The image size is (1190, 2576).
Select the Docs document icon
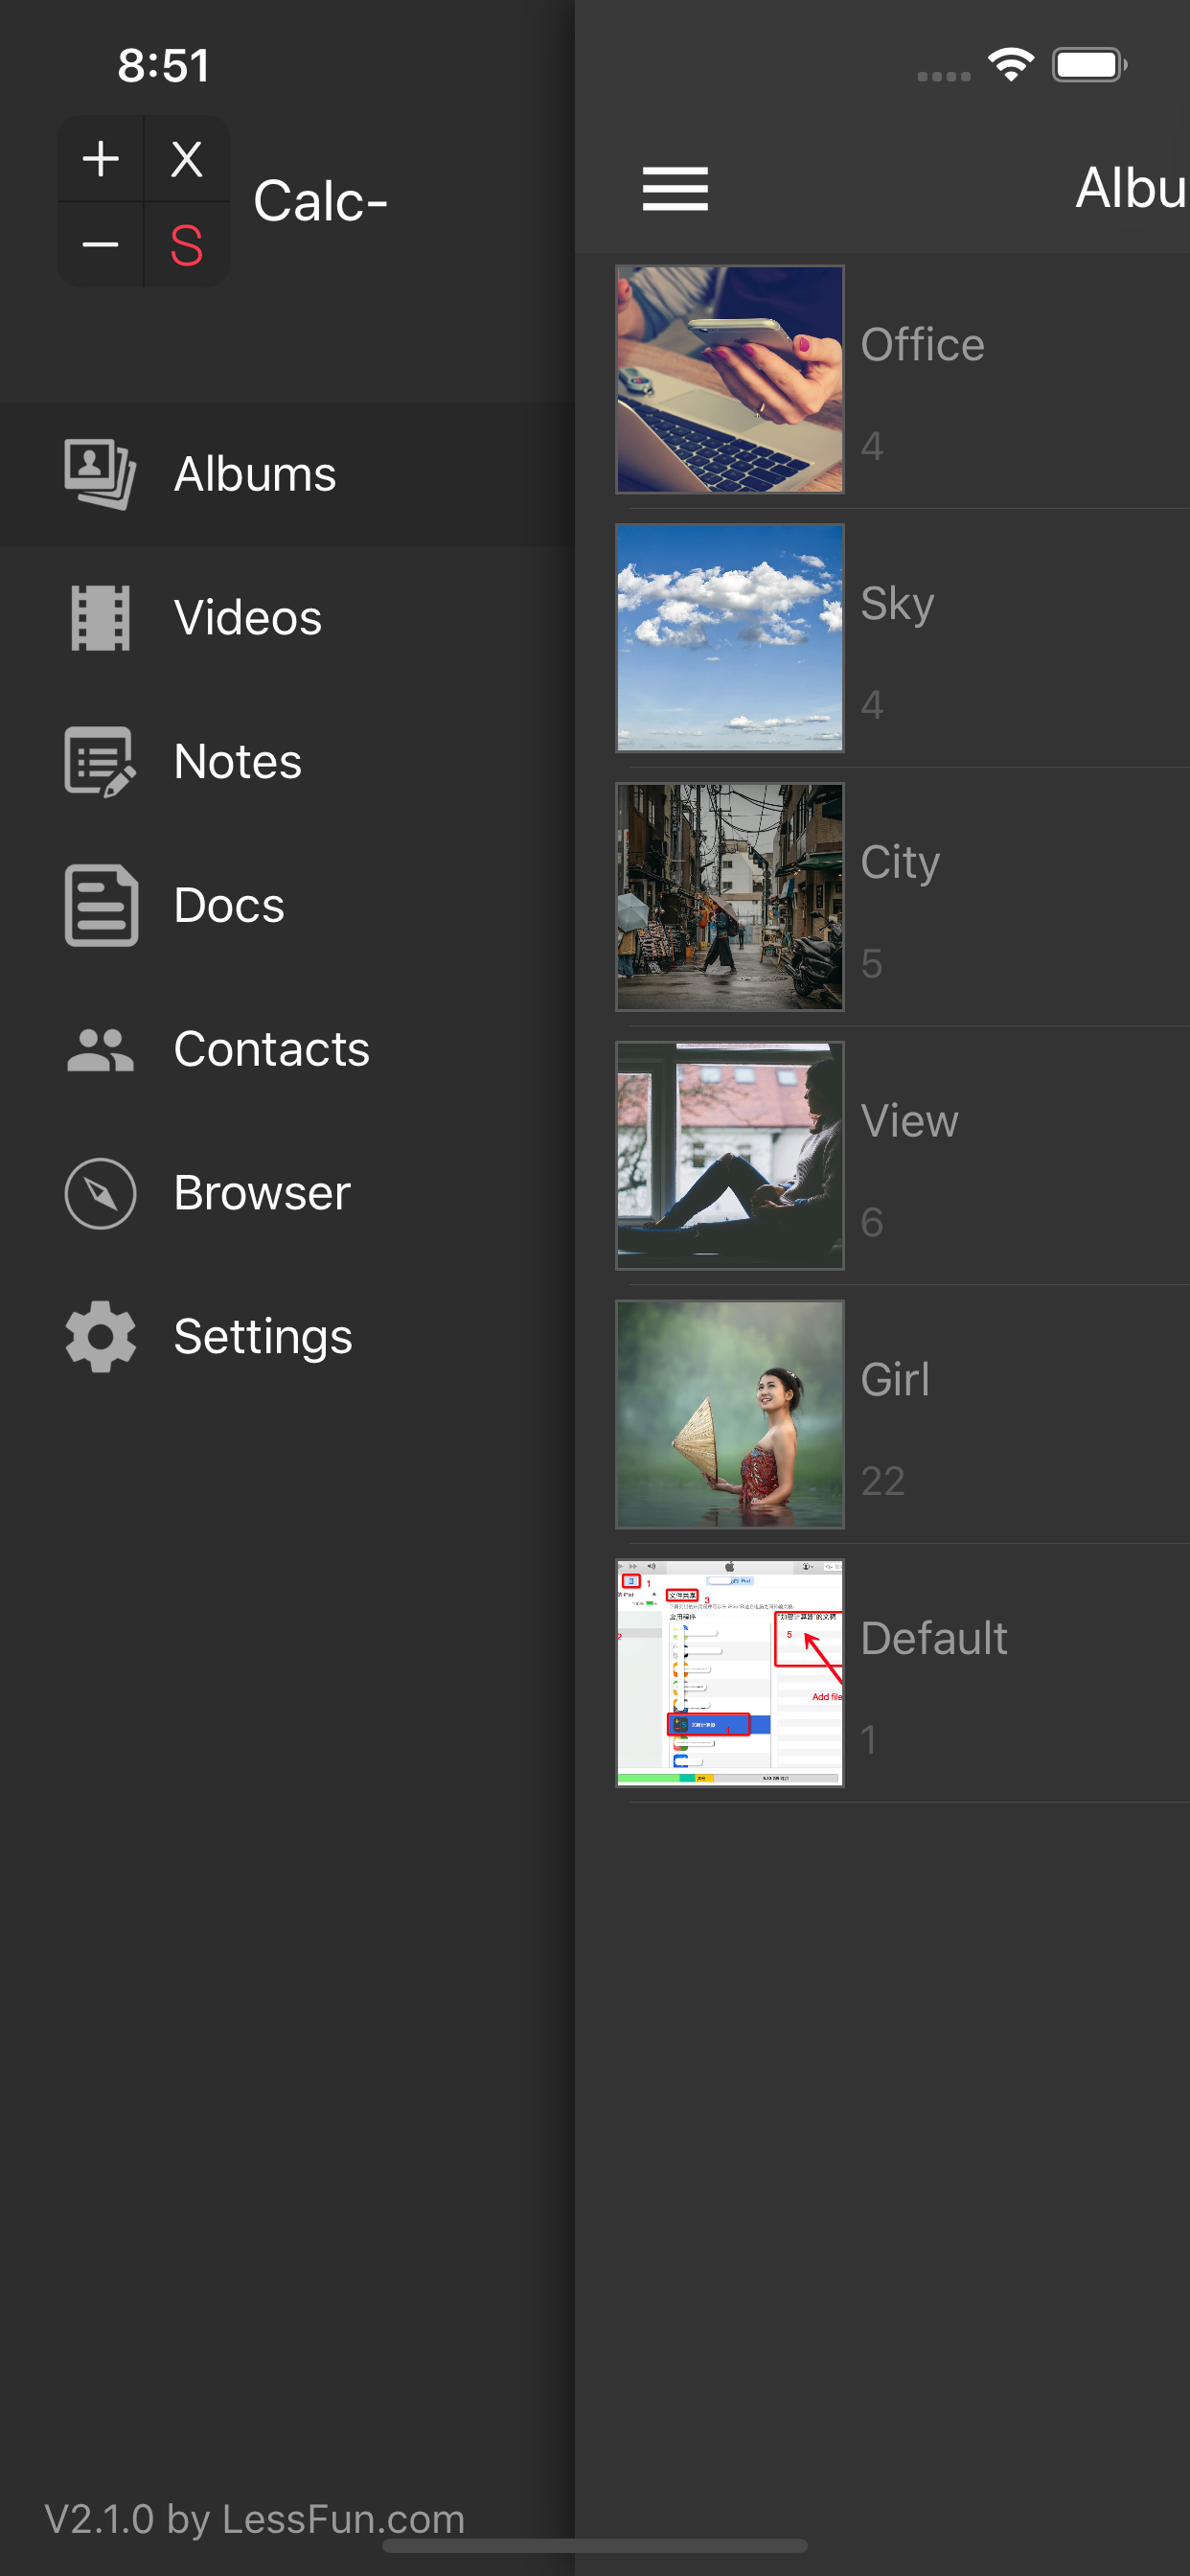100,906
